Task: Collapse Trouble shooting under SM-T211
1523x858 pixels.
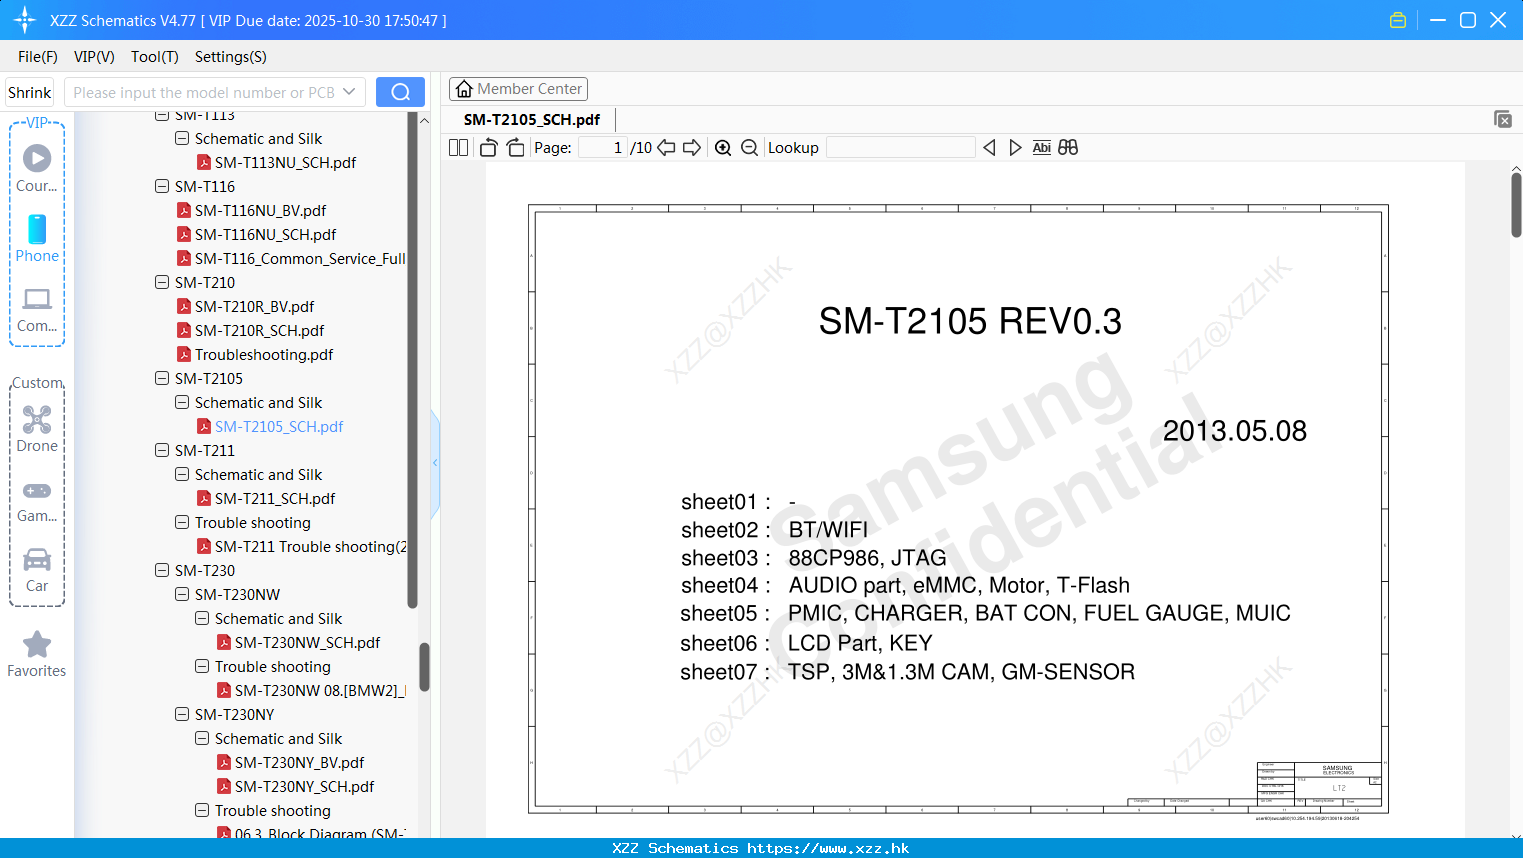Action: click(182, 522)
